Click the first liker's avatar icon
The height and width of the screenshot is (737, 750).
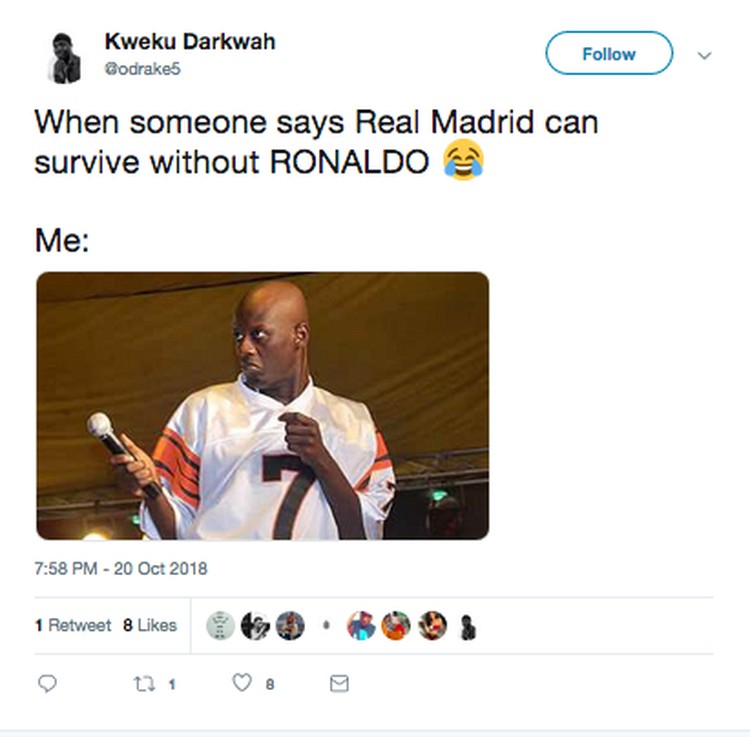click(220, 626)
